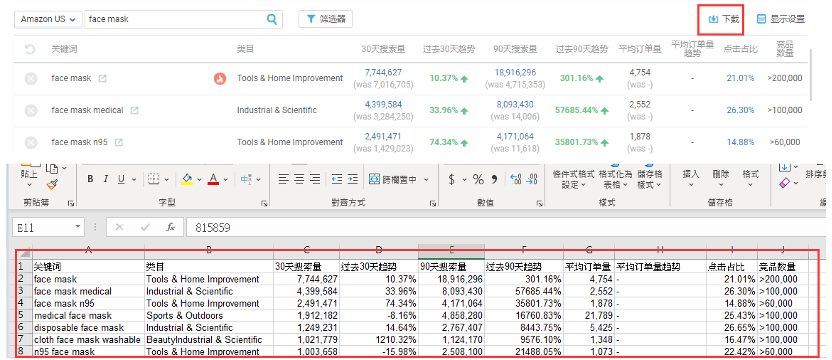The image size is (832, 360).
Task: Open external link icon next to face mask n95
Action: click(119, 142)
